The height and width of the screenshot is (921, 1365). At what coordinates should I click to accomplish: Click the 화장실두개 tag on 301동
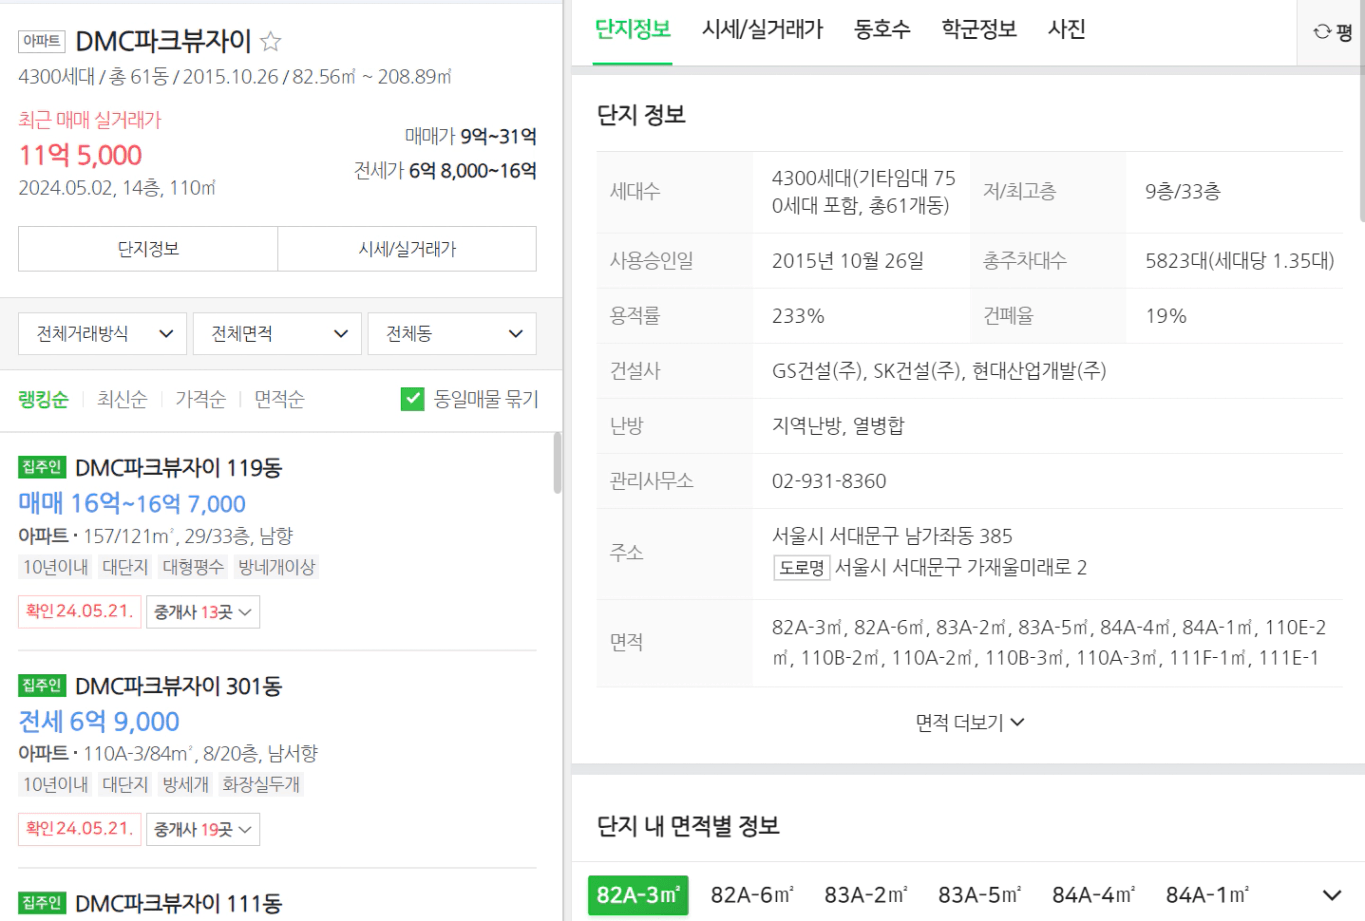pyautogui.click(x=261, y=785)
